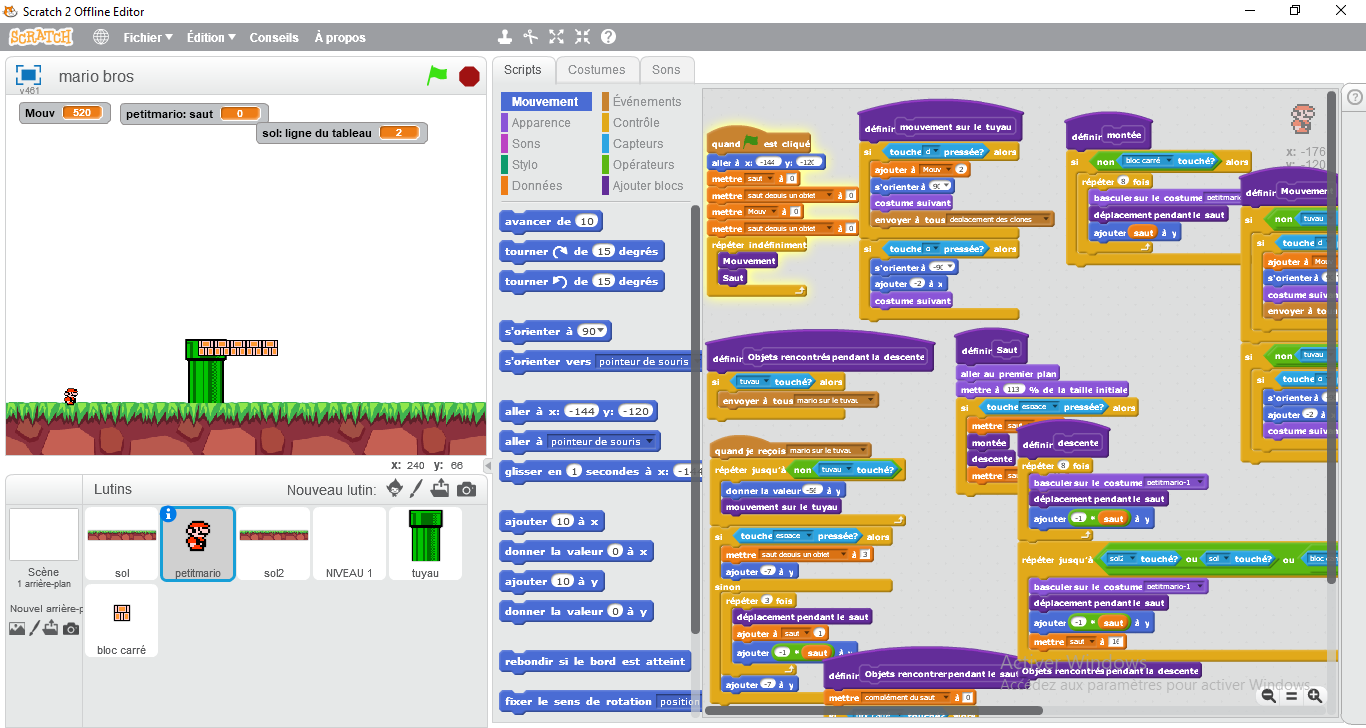Switch to the Costumes tab
Viewport: 1366px width, 728px height.
[x=597, y=70]
